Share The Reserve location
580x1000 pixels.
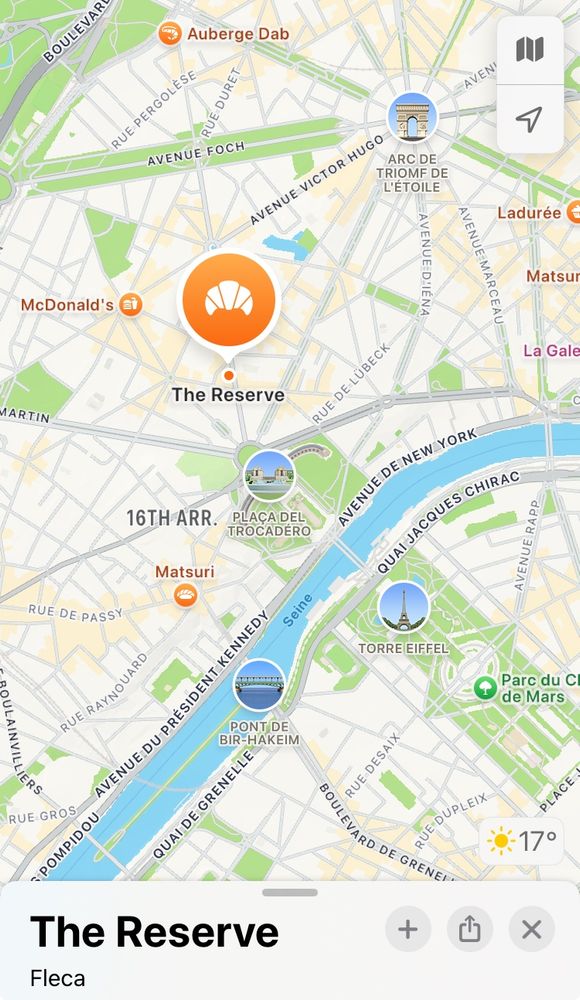pos(470,930)
